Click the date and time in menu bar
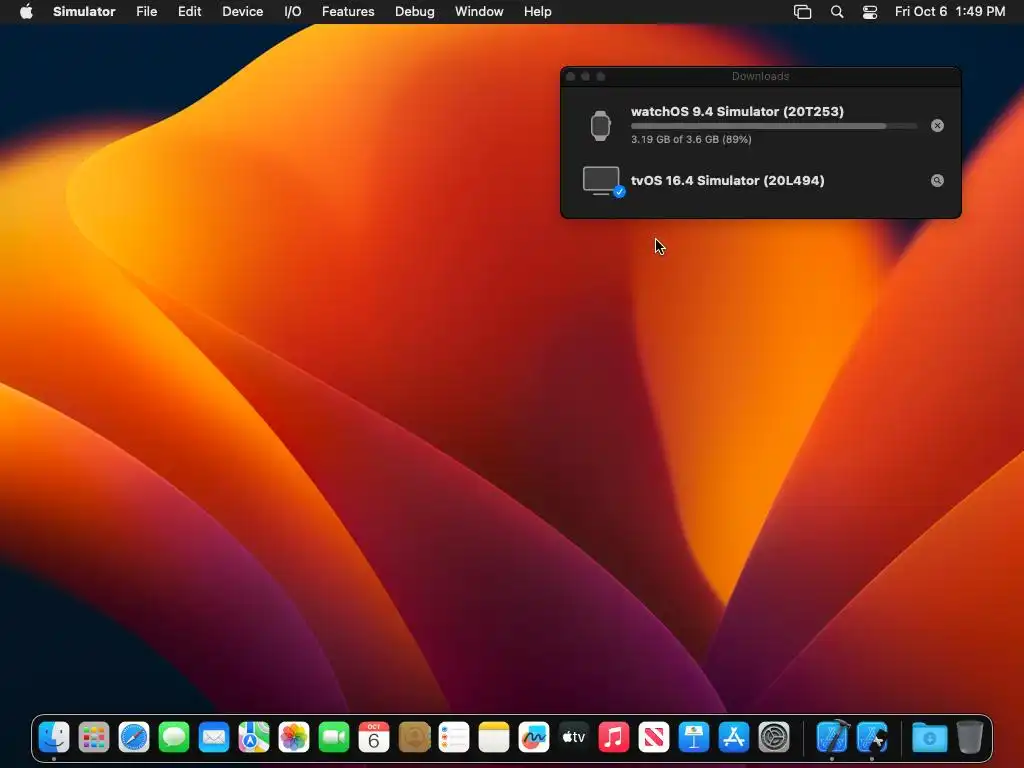 (950, 12)
